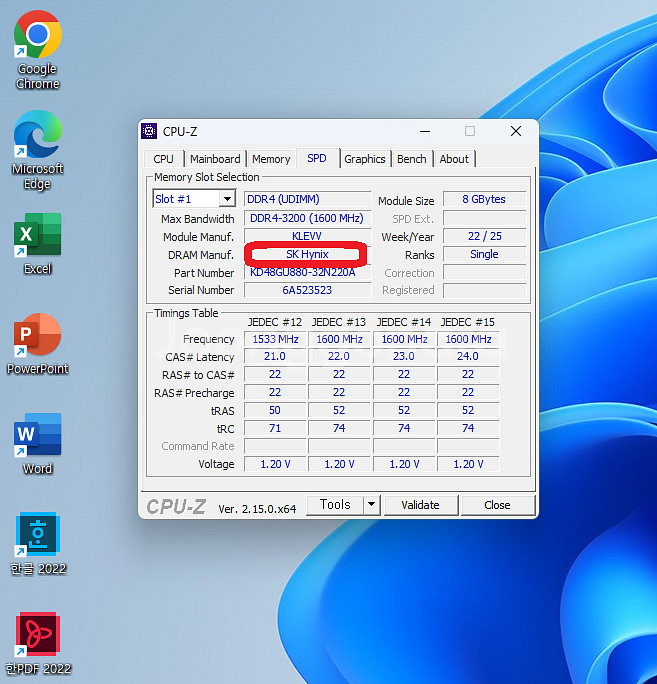Click tRAS value 50 under JEDEC #12
657x684 pixels.
275,410
